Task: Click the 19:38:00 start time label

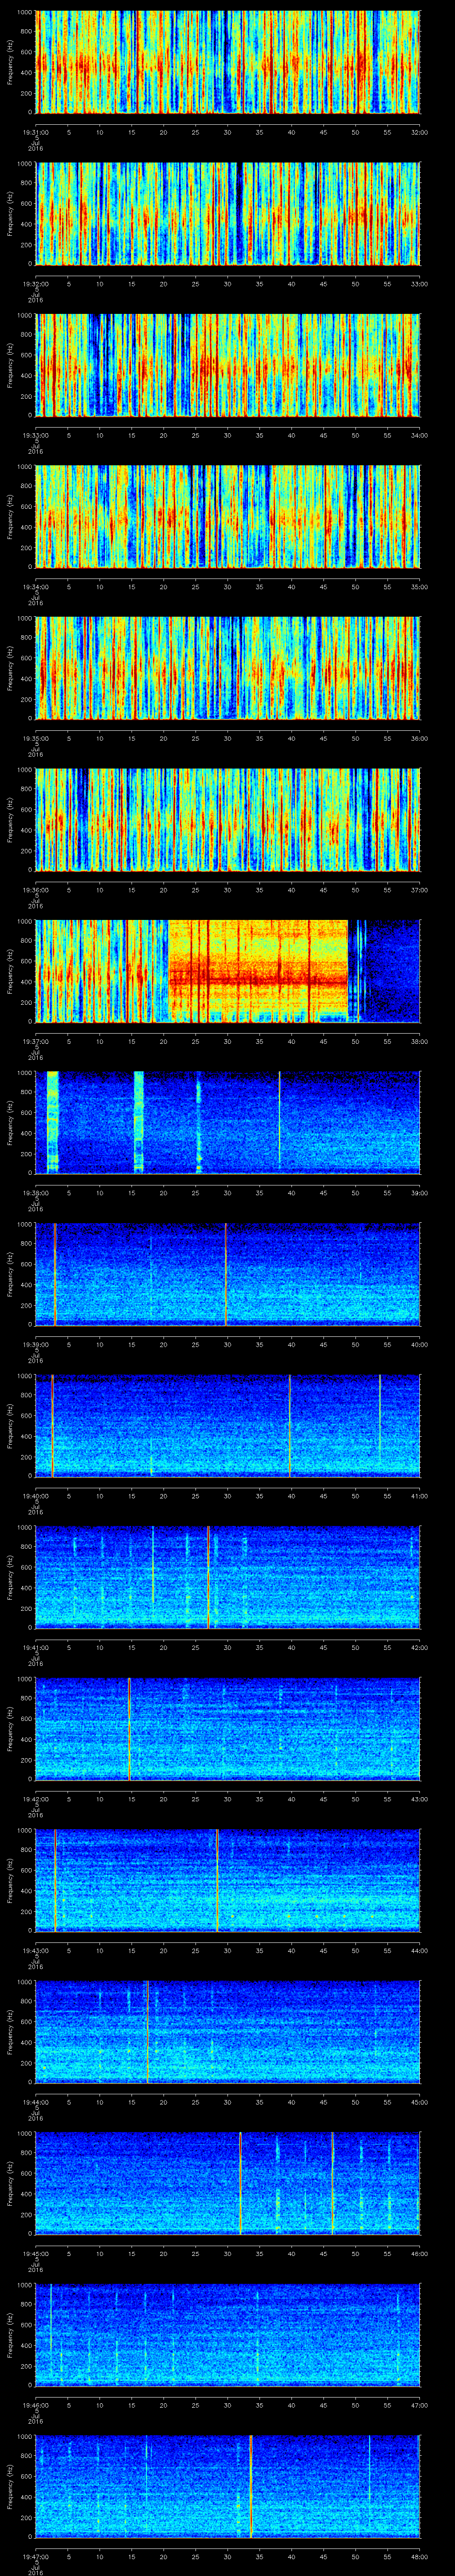Action: pos(36,1192)
